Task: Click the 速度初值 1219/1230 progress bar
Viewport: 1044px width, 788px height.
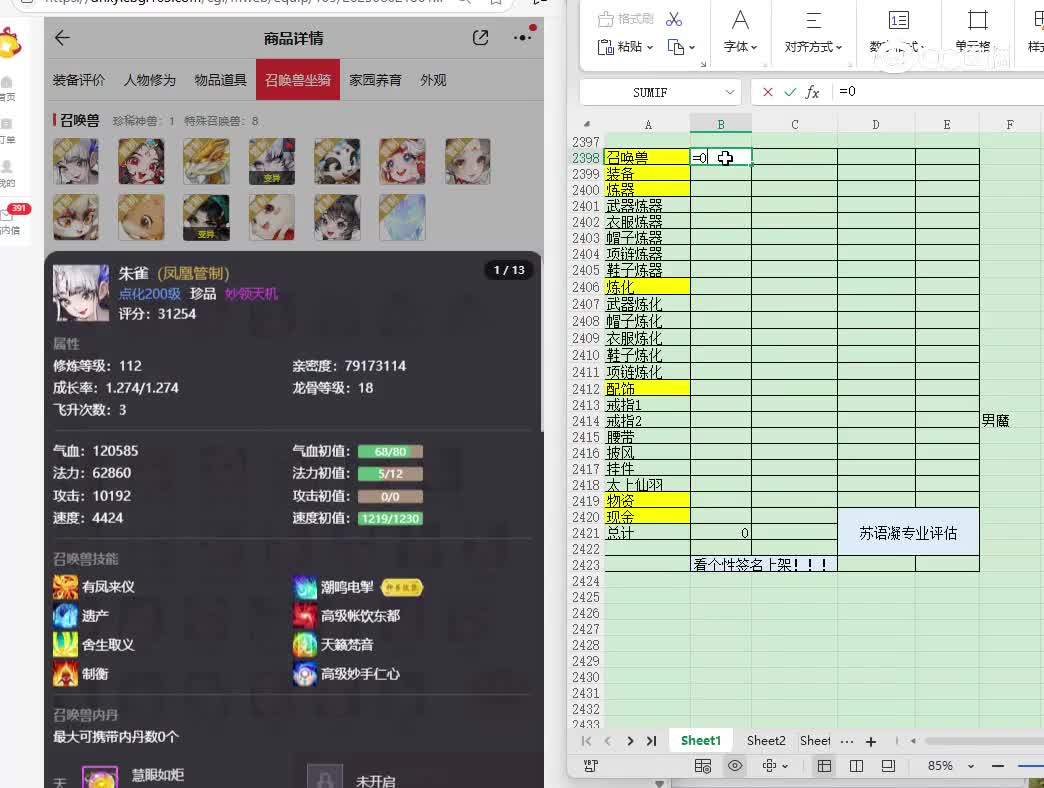Action: point(390,518)
